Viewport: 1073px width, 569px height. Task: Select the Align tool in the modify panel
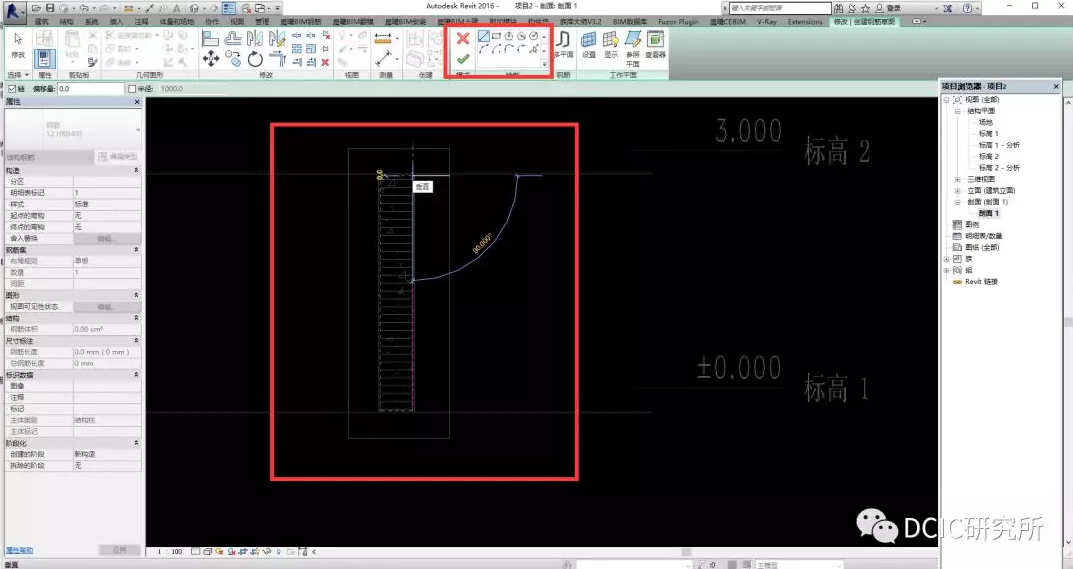pos(211,38)
